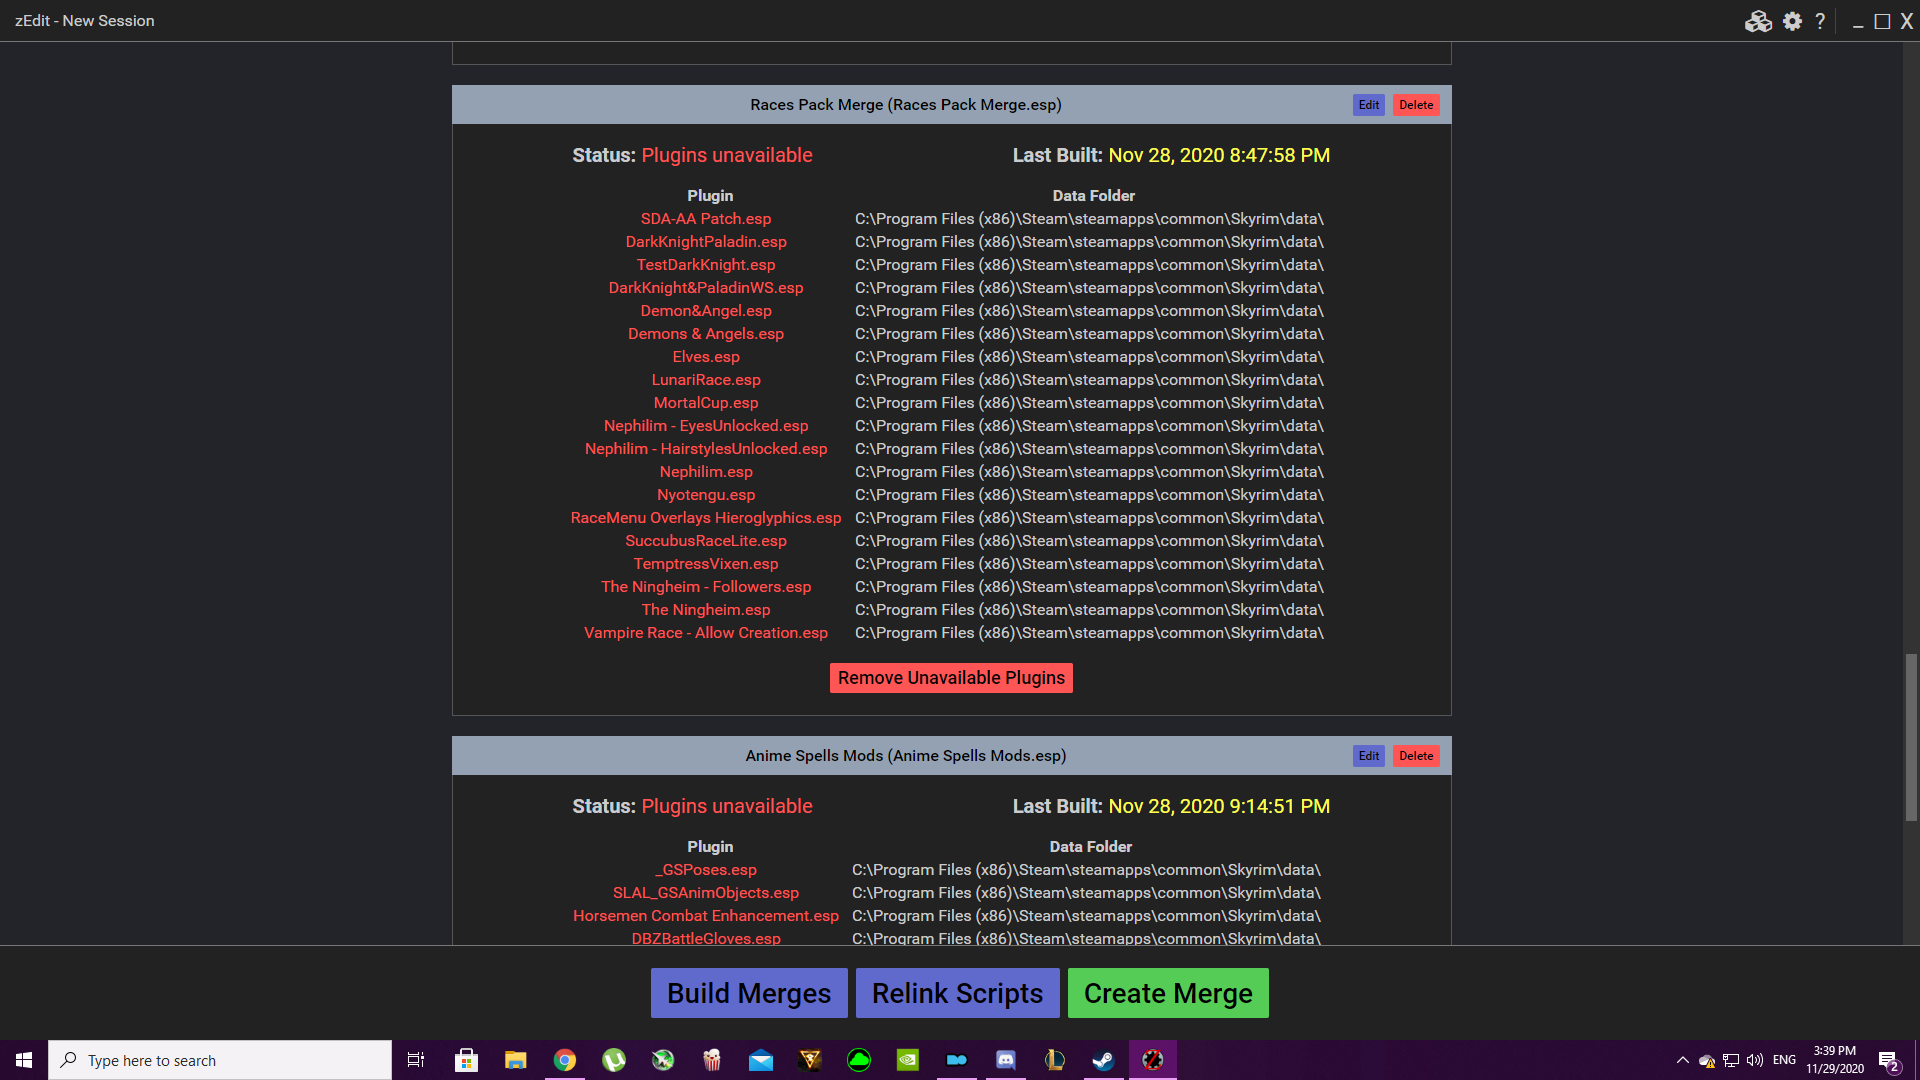
Task: Switch to Steam on the taskbar
Action: point(1104,1060)
